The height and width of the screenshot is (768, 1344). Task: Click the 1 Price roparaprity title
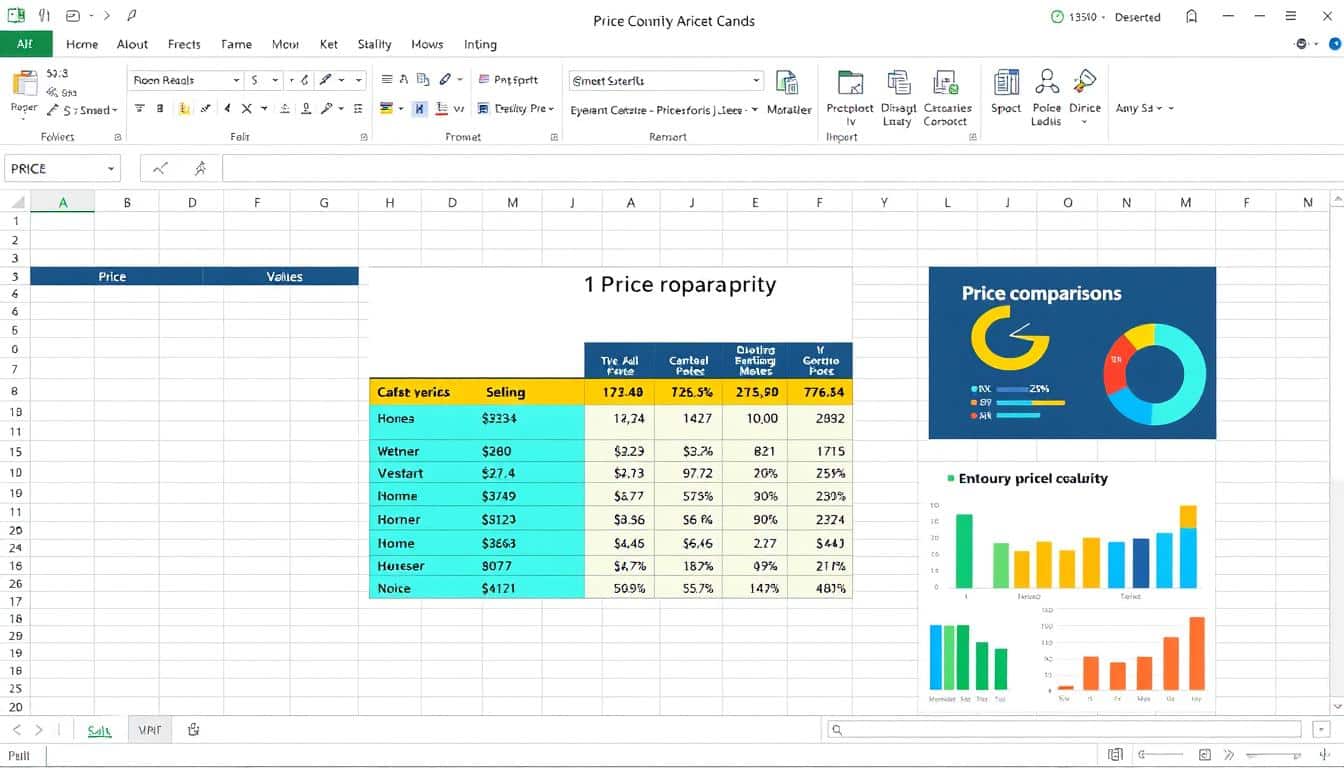click(x=680, y=285)
